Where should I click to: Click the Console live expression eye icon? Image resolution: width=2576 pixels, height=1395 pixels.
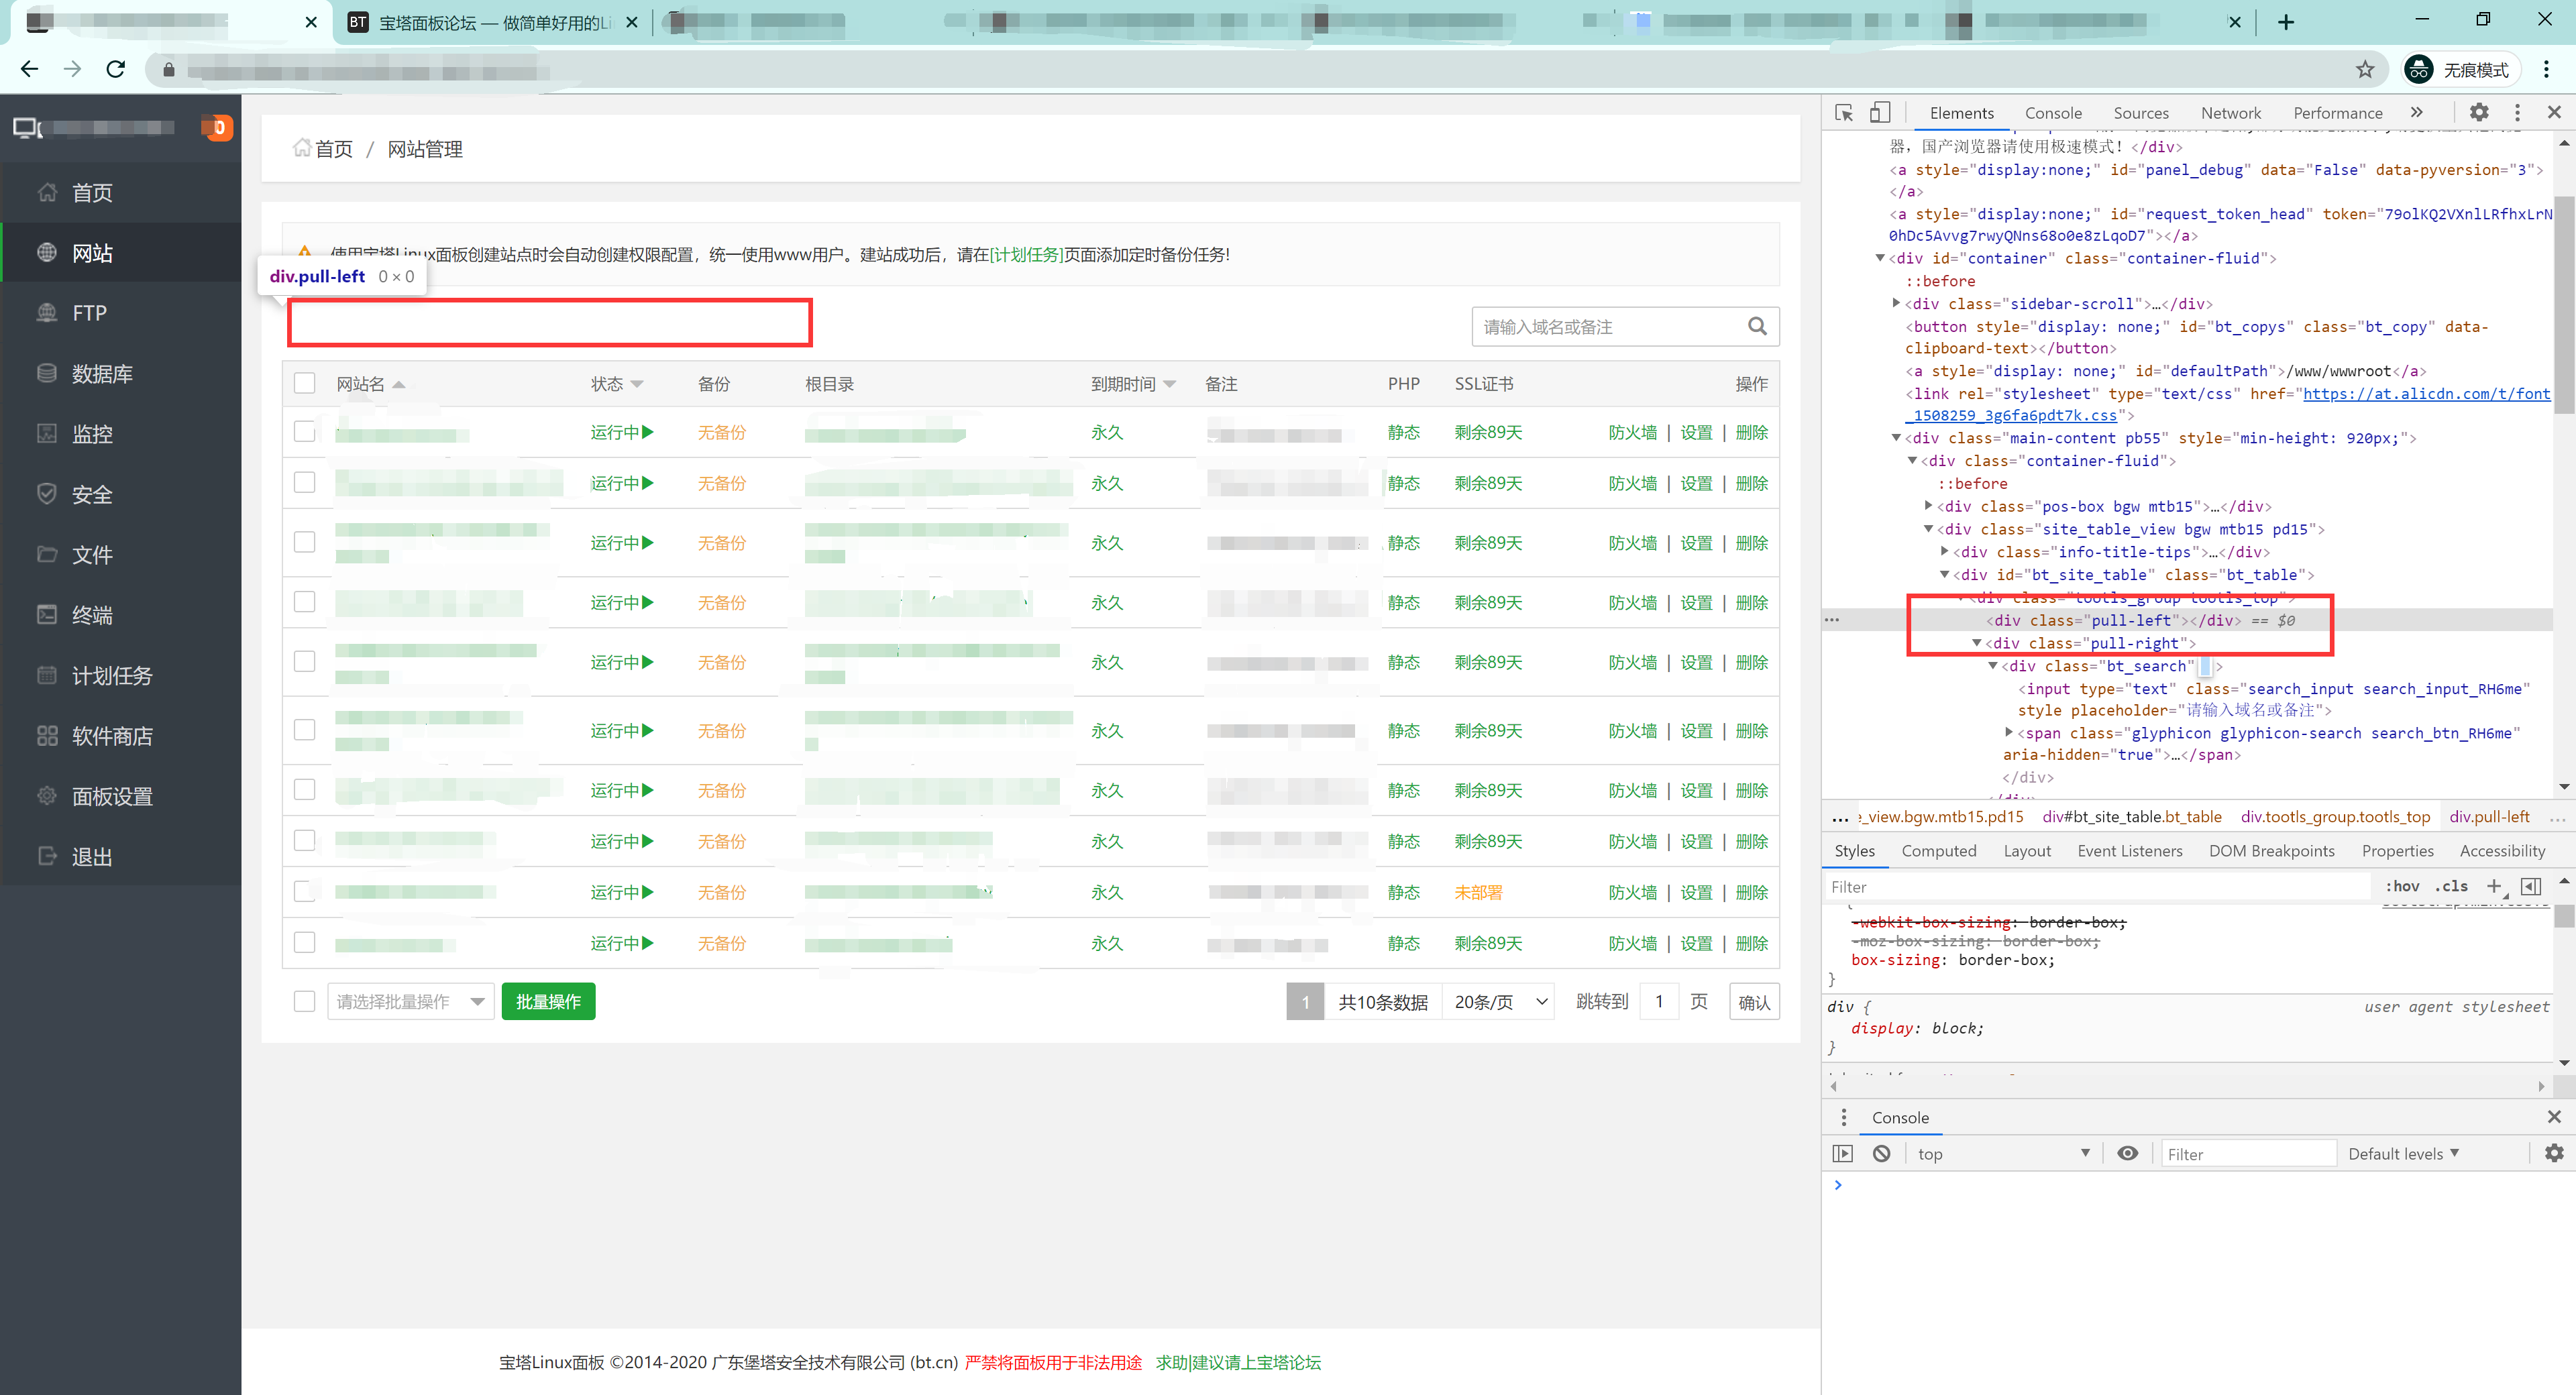pos(2127,1153)
